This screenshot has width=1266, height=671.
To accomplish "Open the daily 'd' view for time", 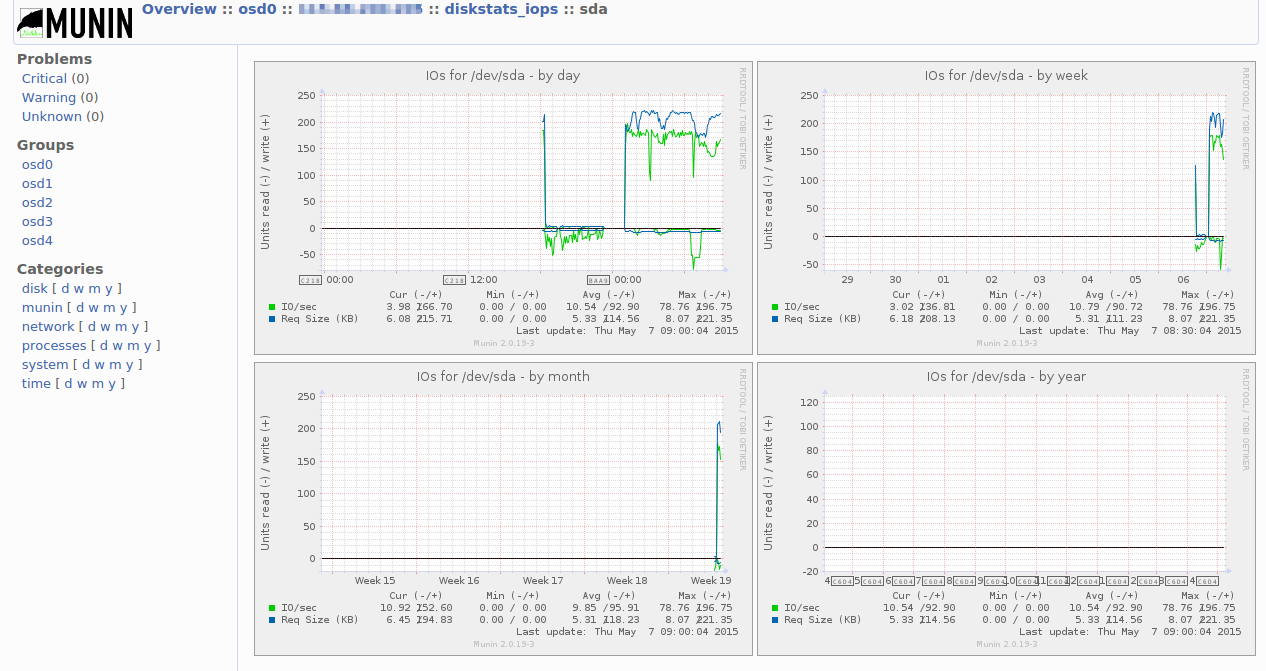I will coord(69,383).
